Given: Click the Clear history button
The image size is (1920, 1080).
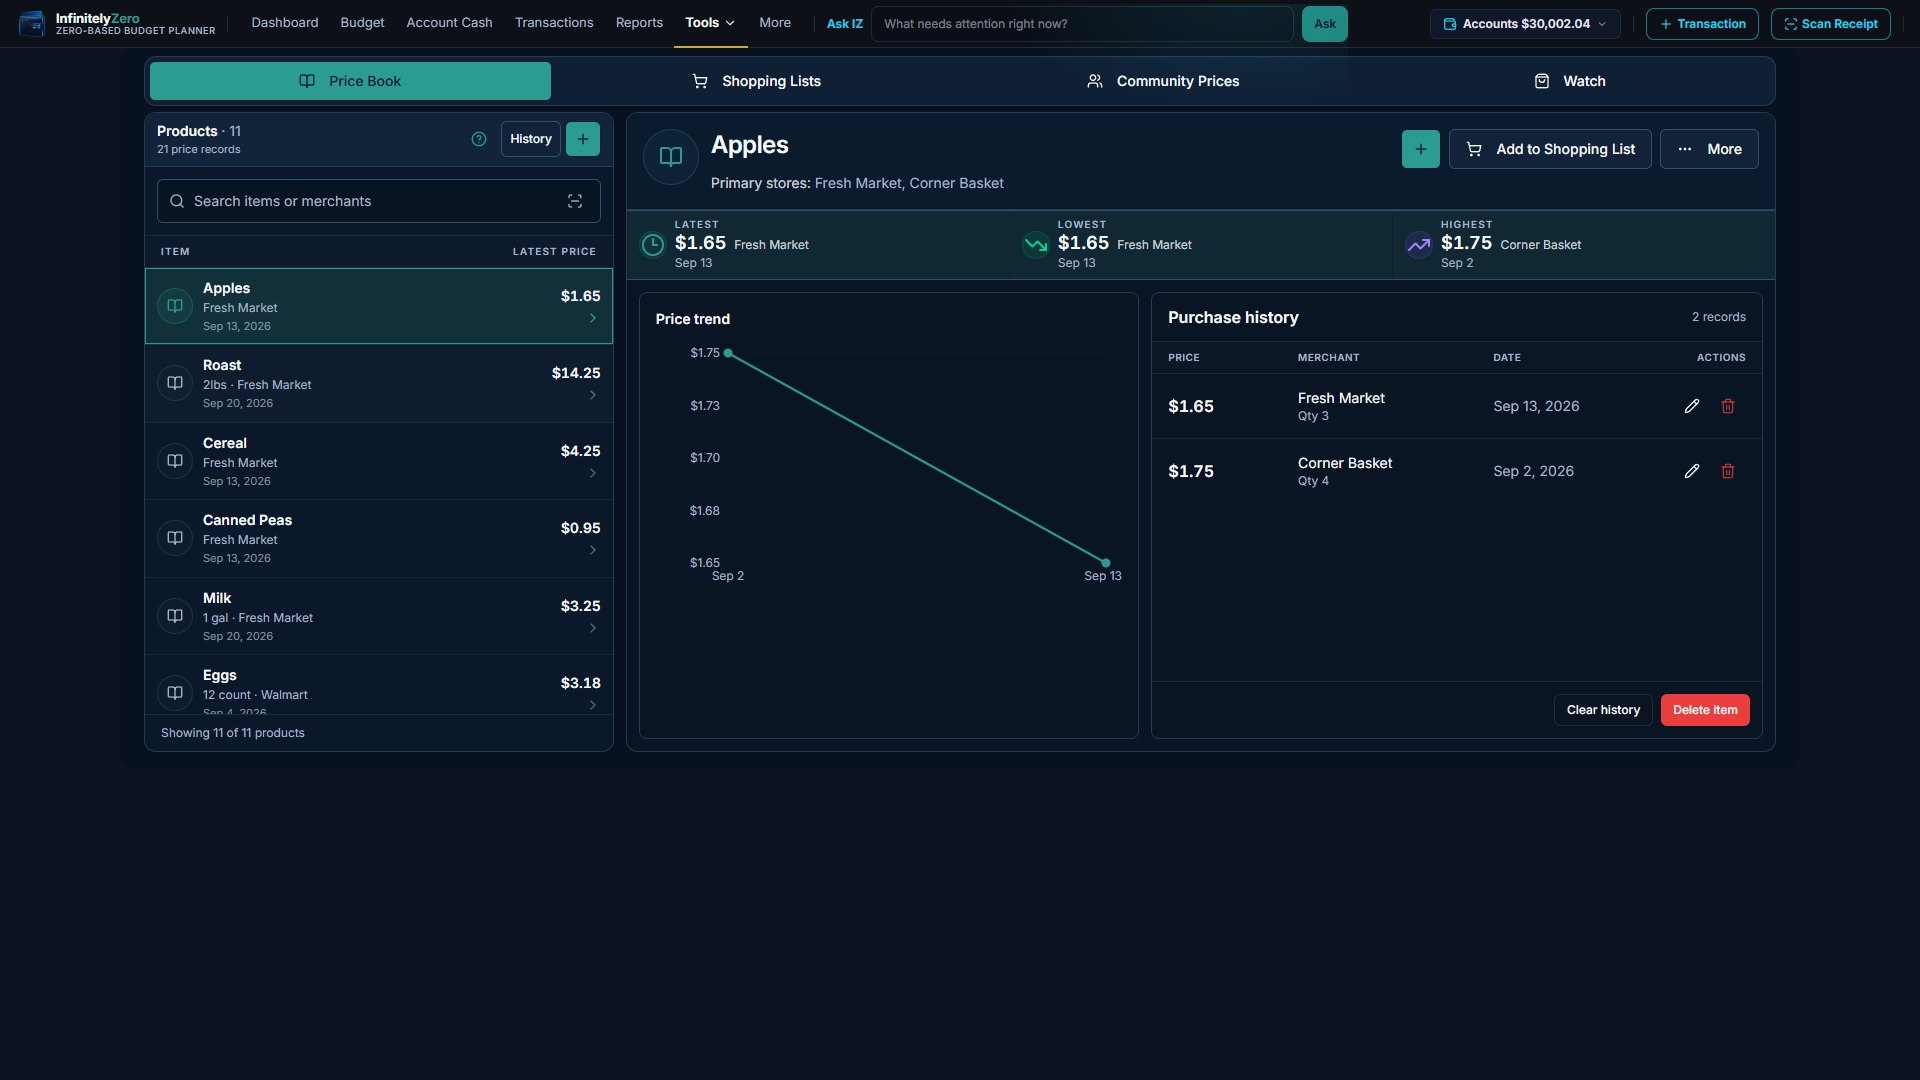Looking at the screenshot, I should tap(1603, 710).
